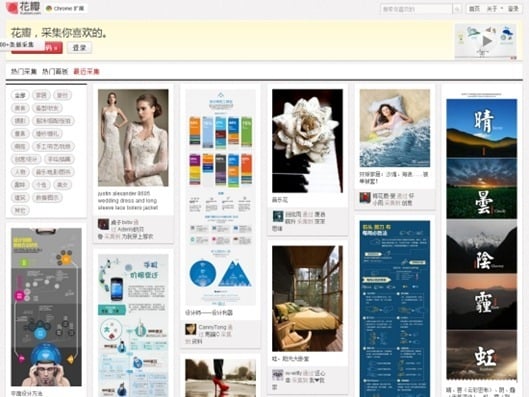Open the wedding dress pin image
This screenshot has width=529, height=397.
(x=133, y=138)
